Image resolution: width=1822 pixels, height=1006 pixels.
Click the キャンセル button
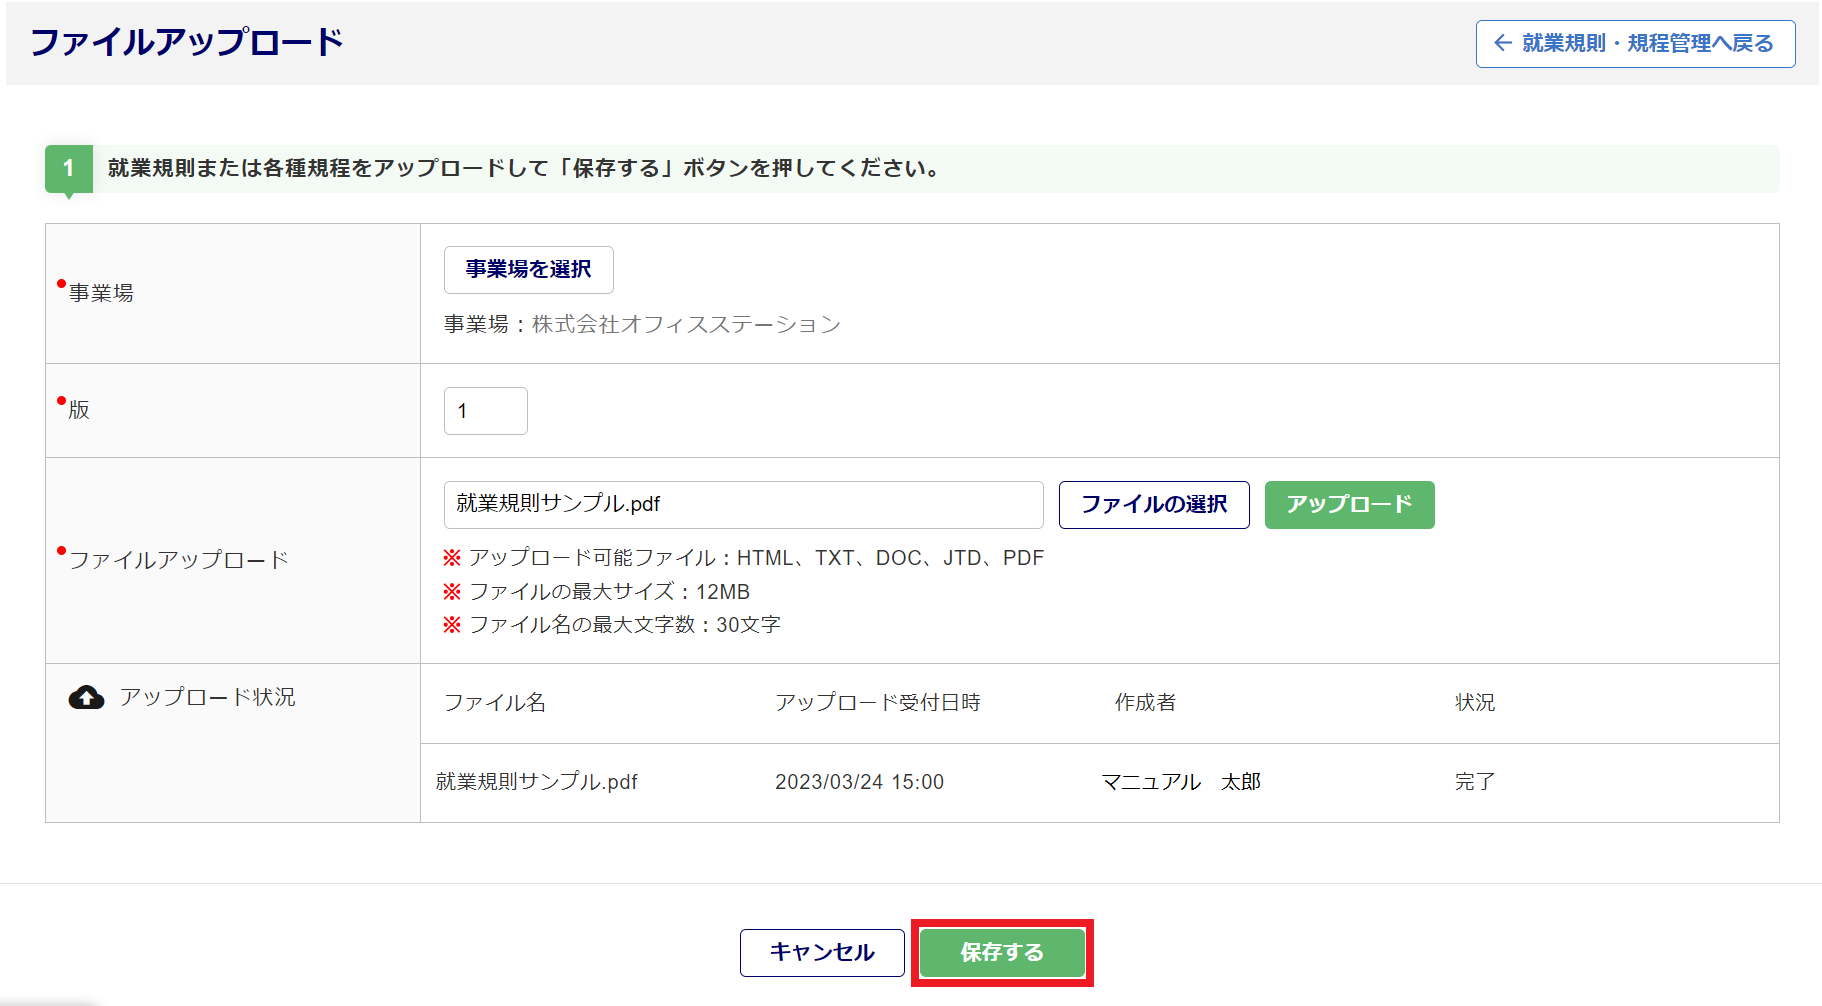821,952
